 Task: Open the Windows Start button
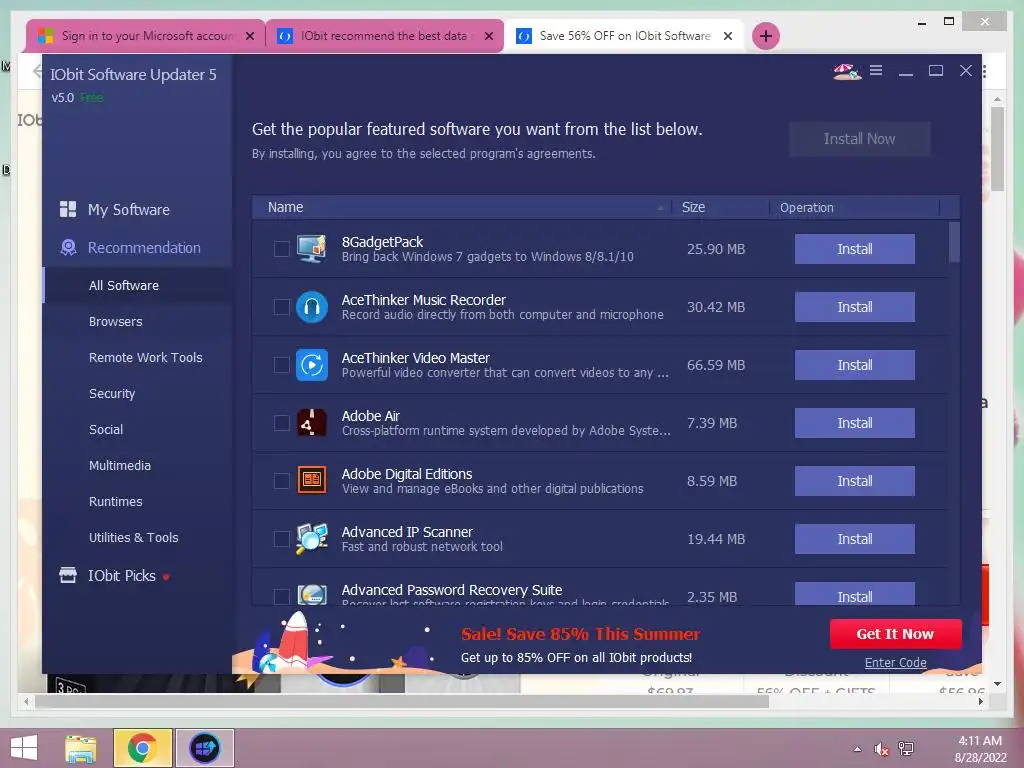24,748
